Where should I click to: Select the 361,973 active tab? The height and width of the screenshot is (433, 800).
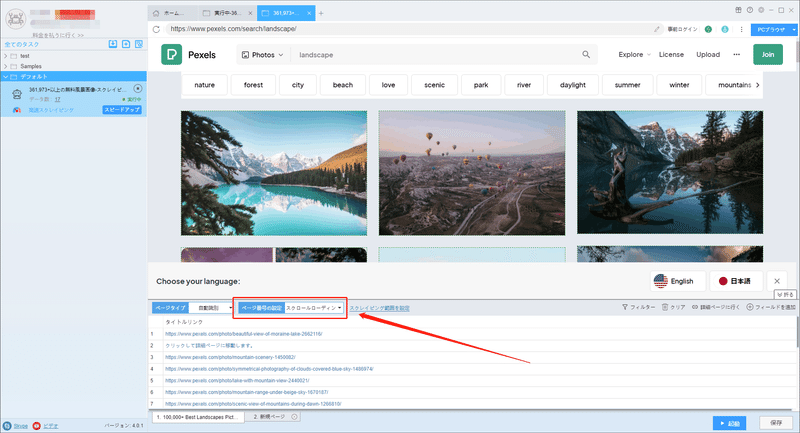pyautogui.click(x=286, y=13)
